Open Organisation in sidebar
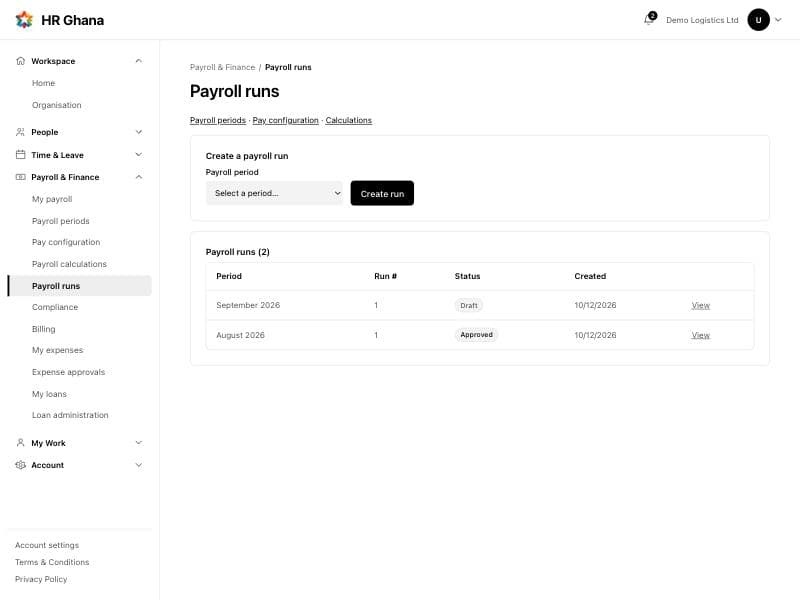This screenshot has height=600, width=800. [x=57, y=105]
